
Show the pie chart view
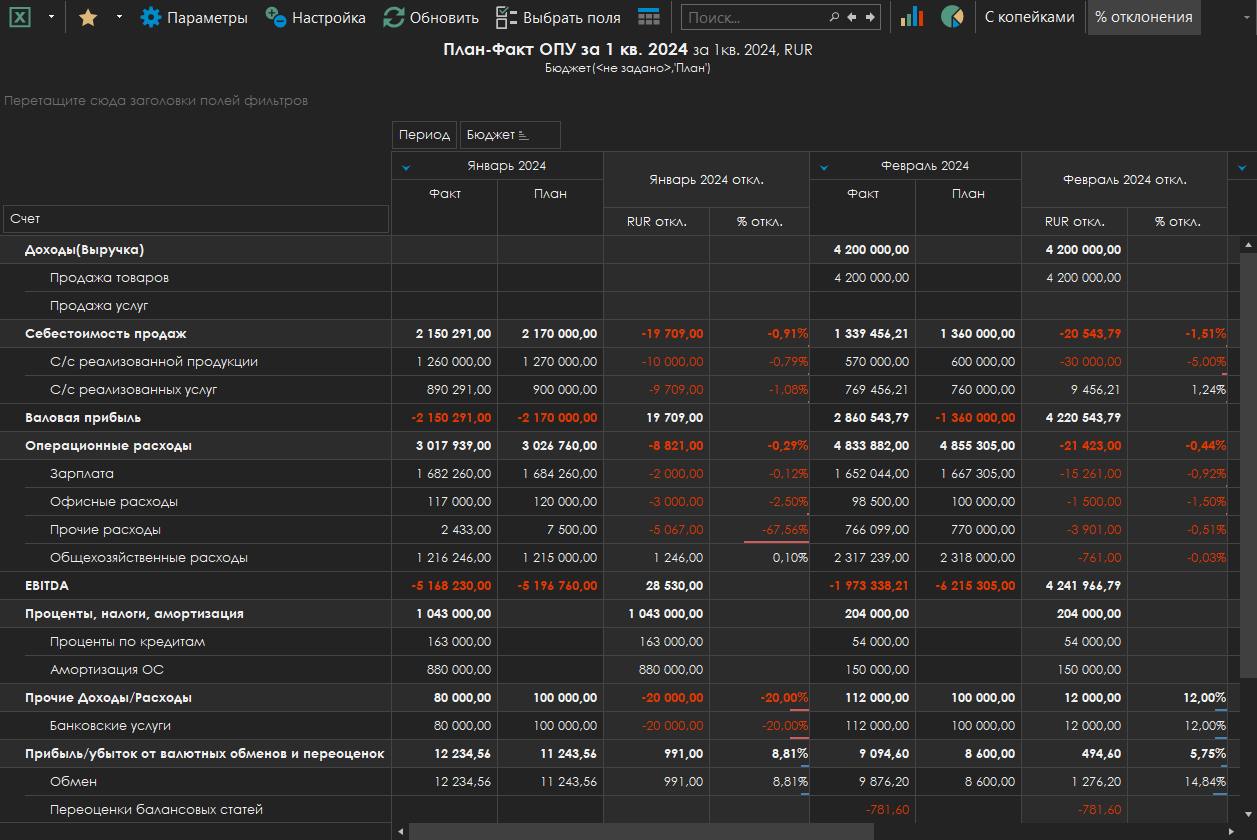pyautogui.click(x=951, y=17)
